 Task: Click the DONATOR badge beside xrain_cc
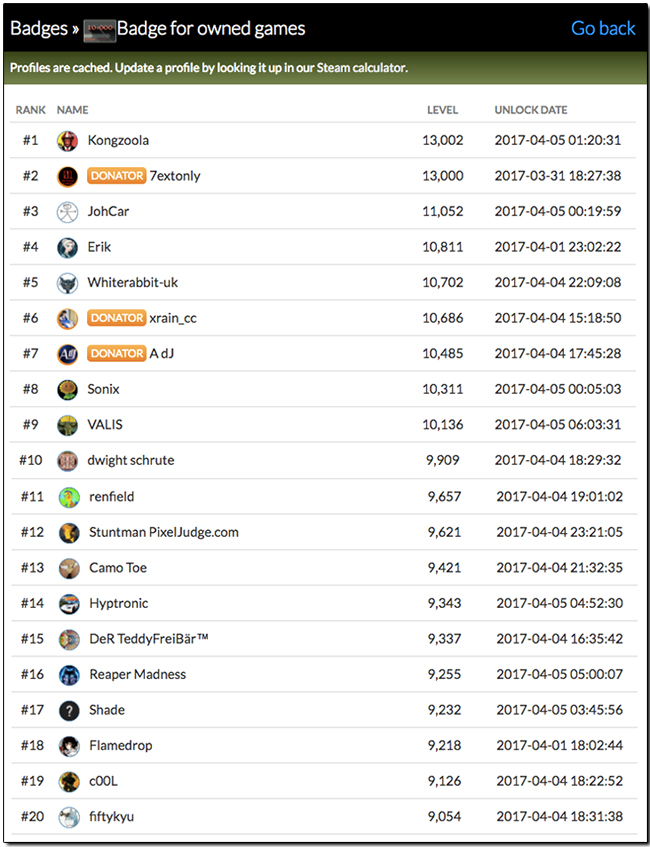[117, 318]
